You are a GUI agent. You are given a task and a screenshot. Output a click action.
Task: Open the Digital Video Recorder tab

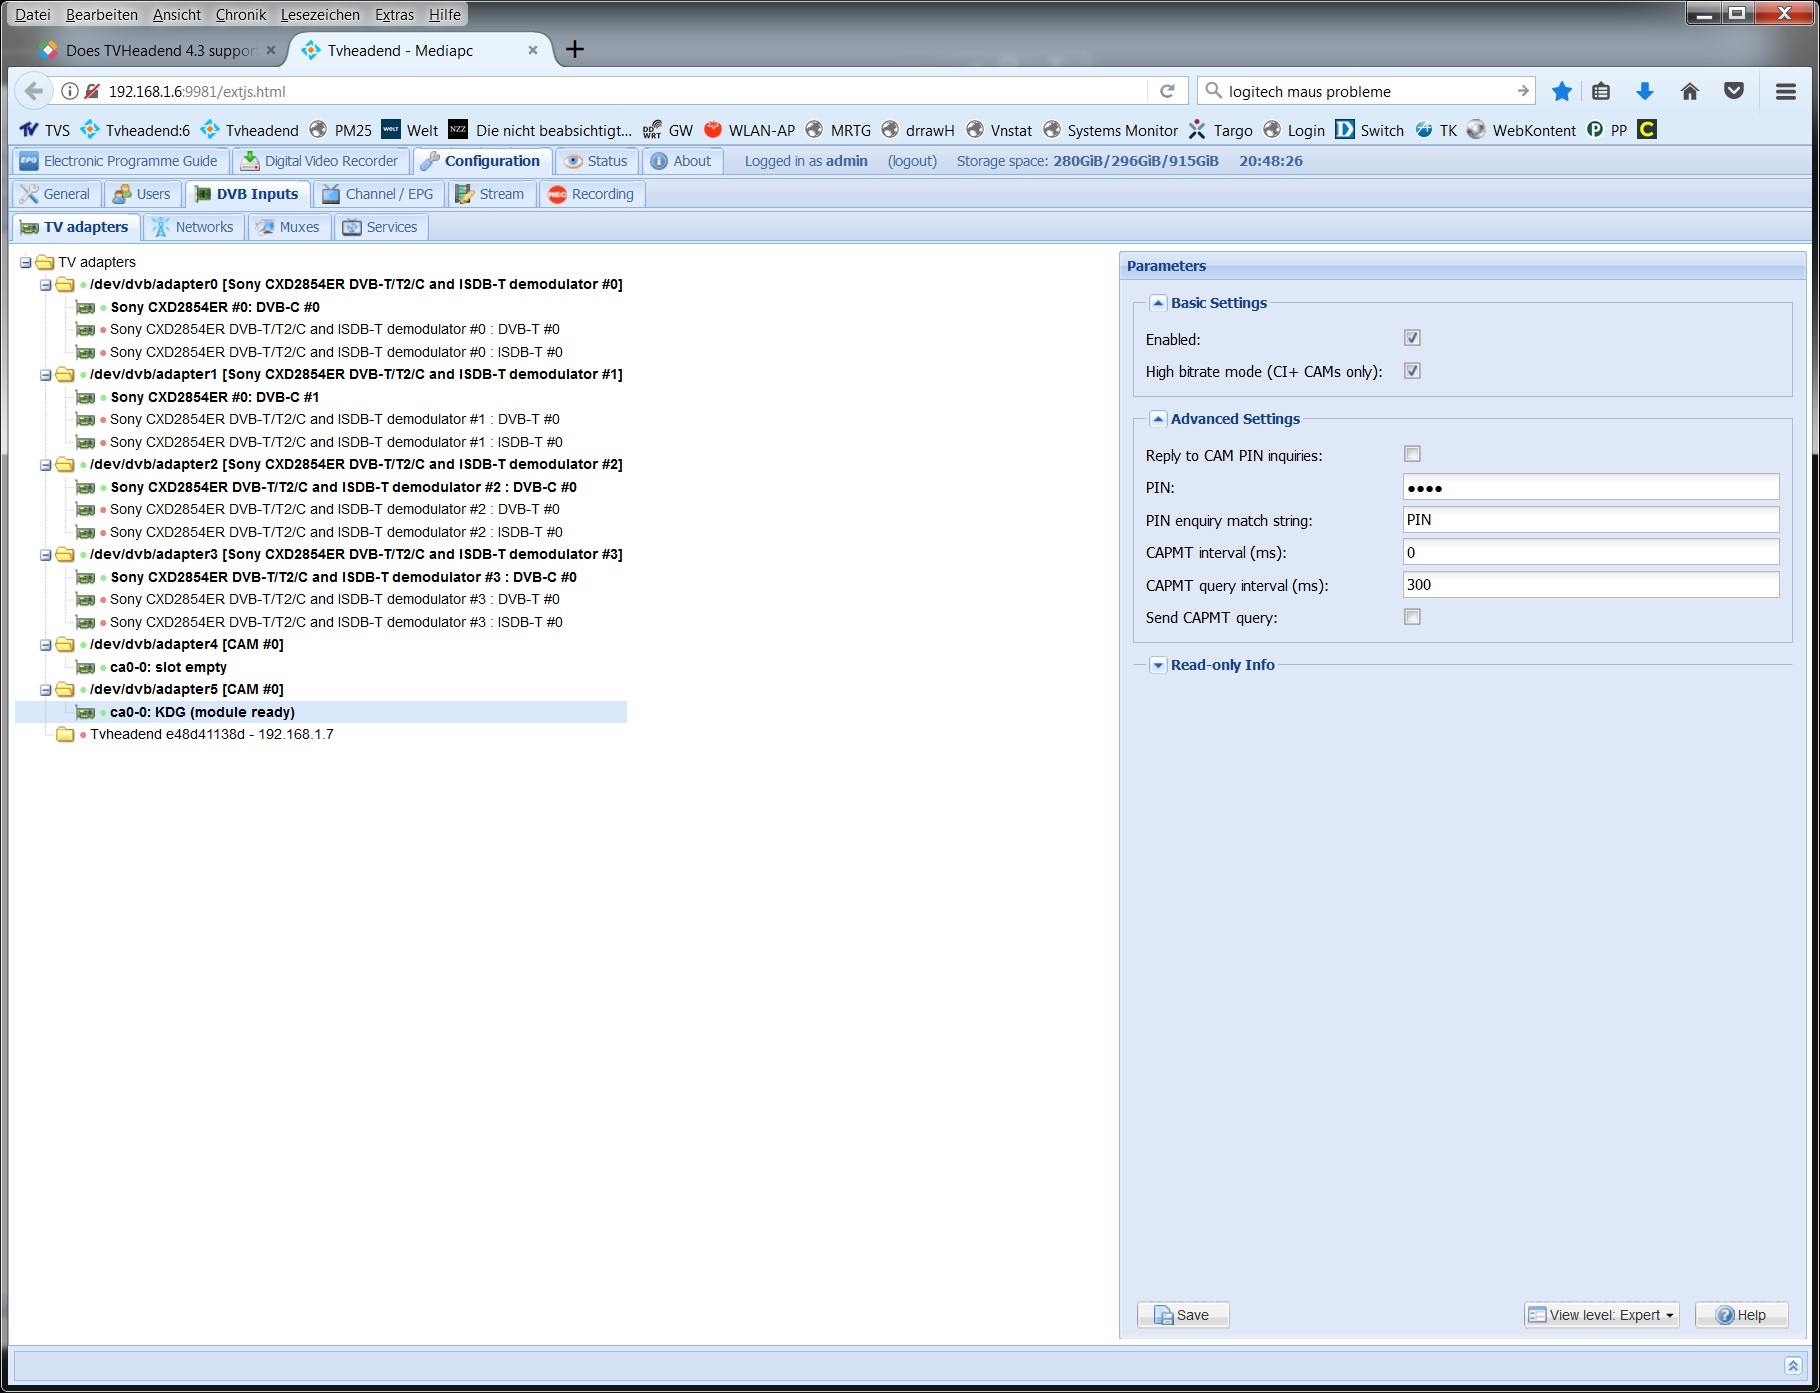click(x=320, y=161)
